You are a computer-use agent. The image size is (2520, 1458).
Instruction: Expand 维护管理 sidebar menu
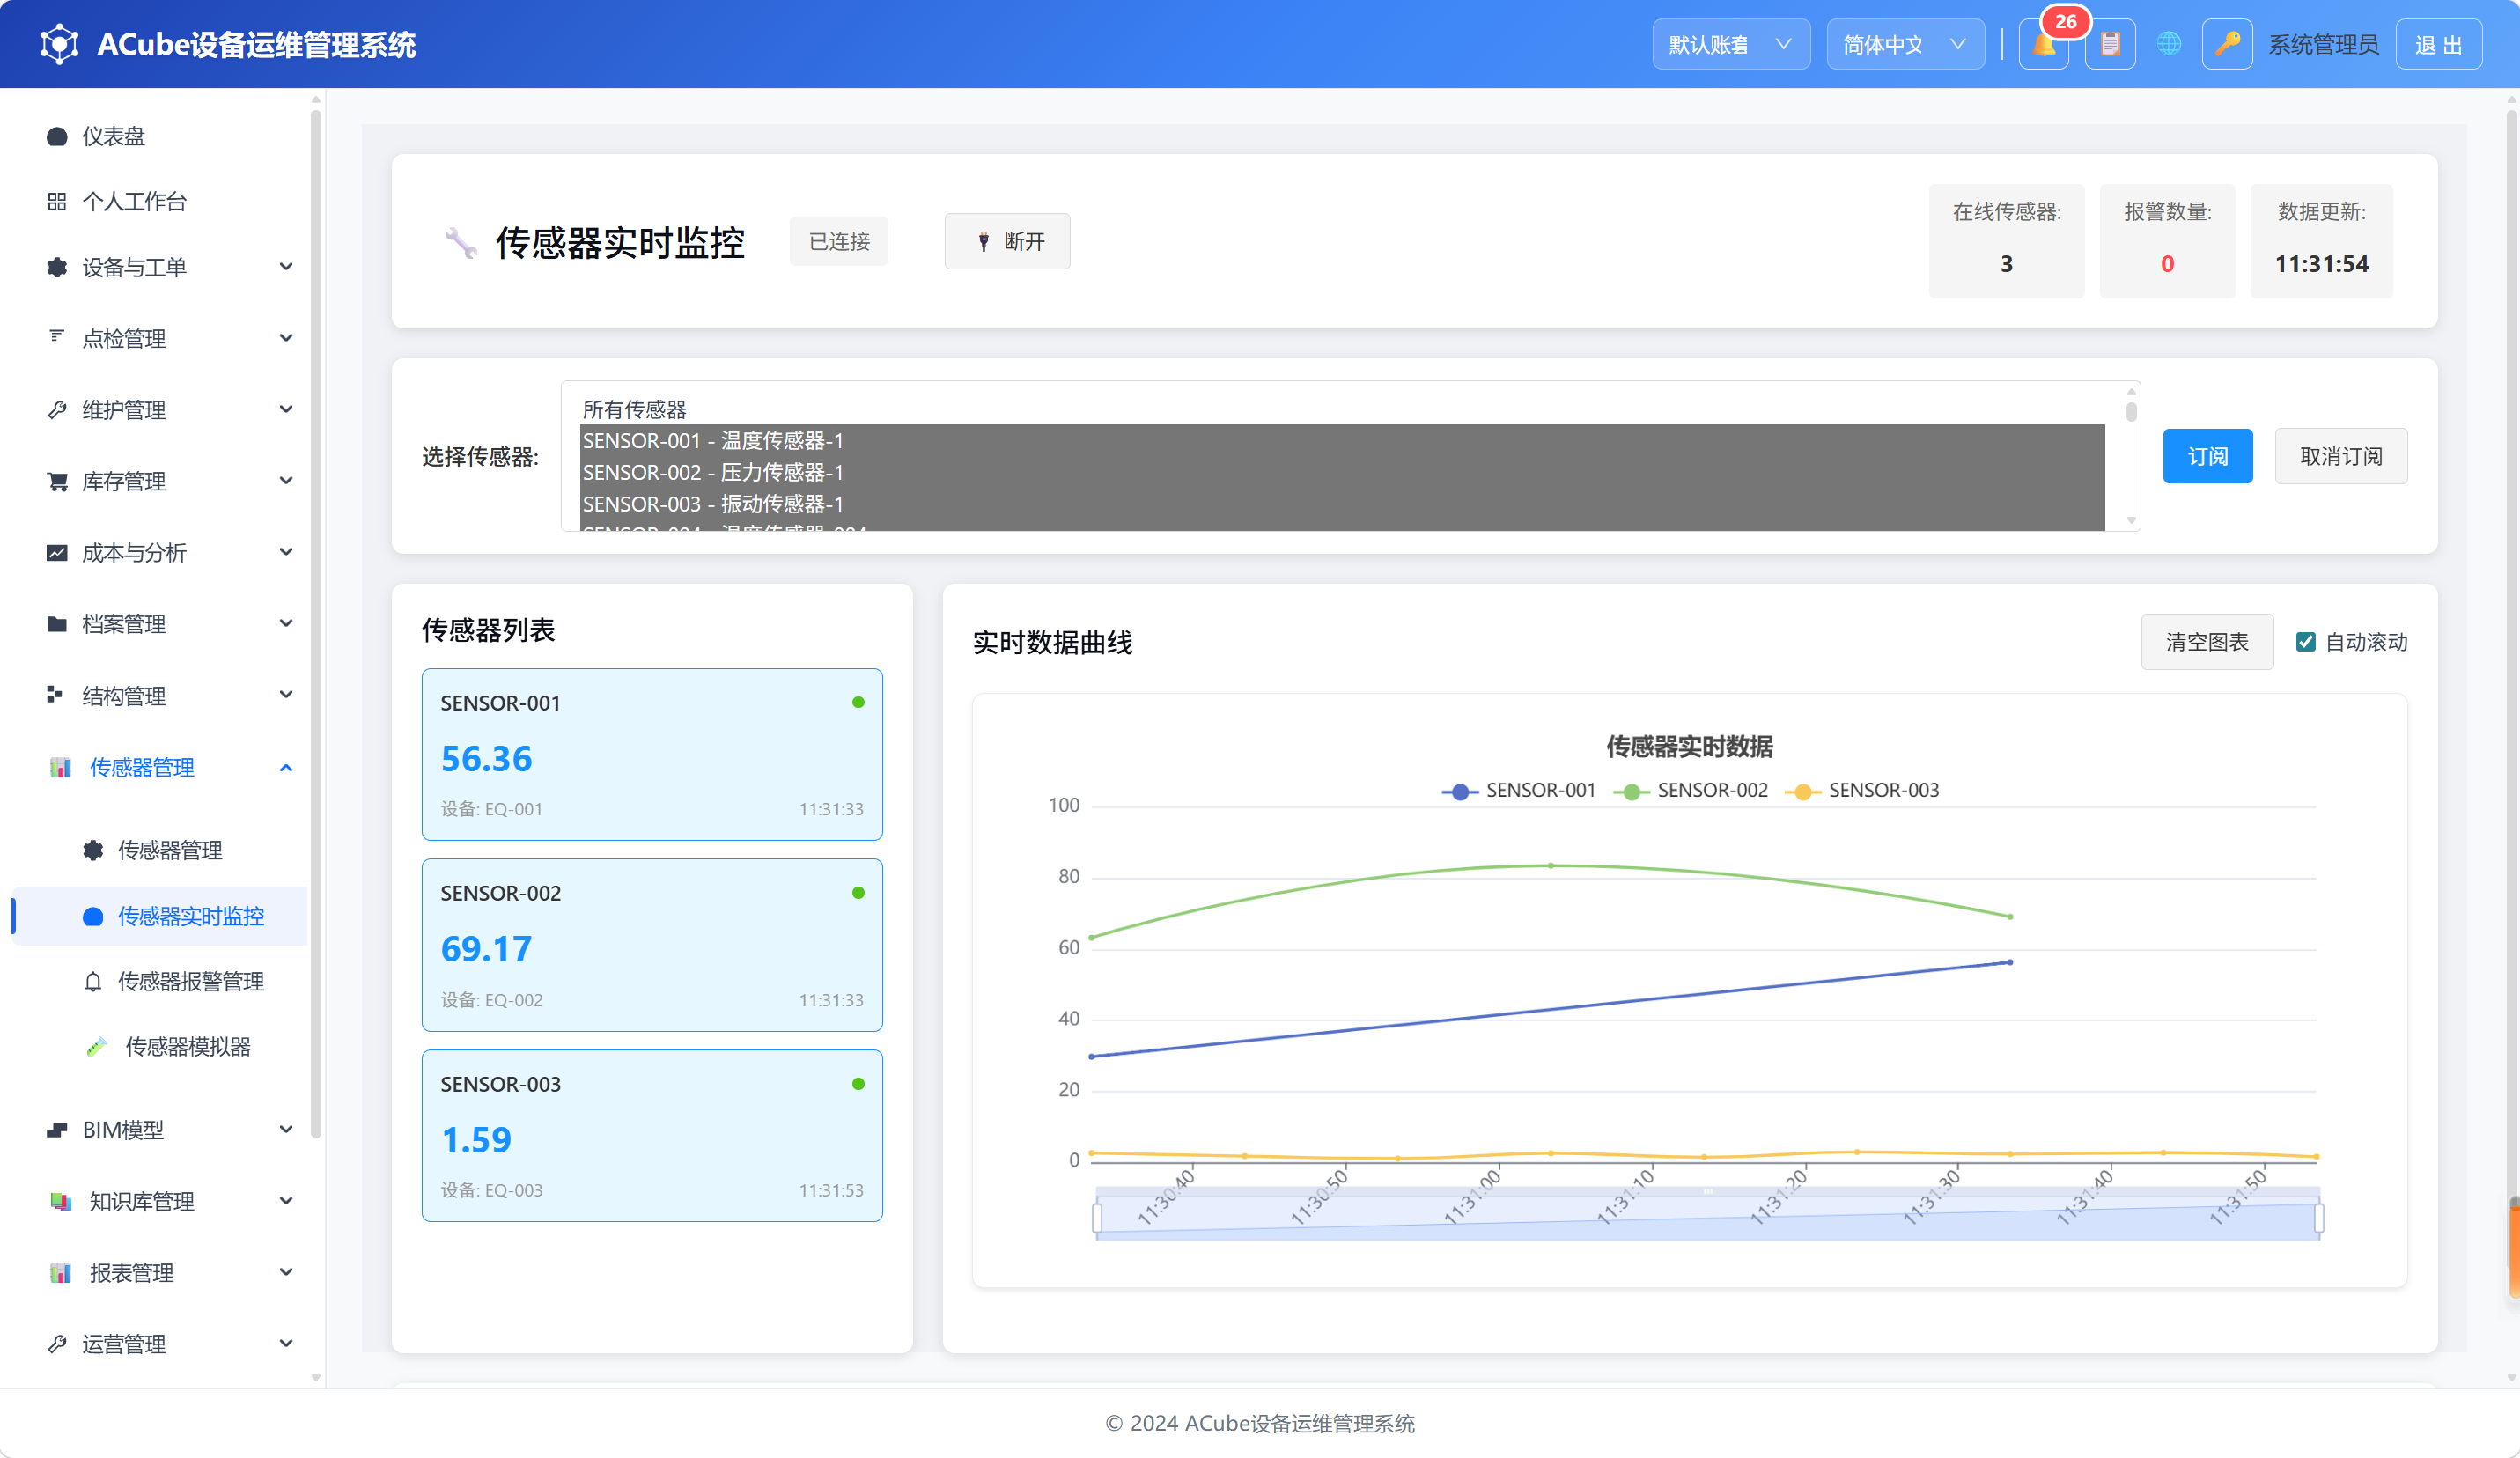click(160, 410)
